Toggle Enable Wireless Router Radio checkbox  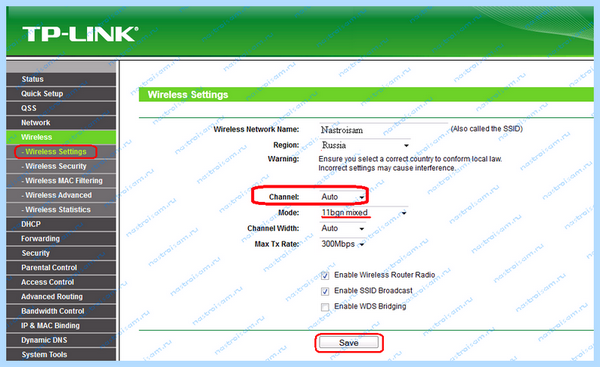(325, 276)
